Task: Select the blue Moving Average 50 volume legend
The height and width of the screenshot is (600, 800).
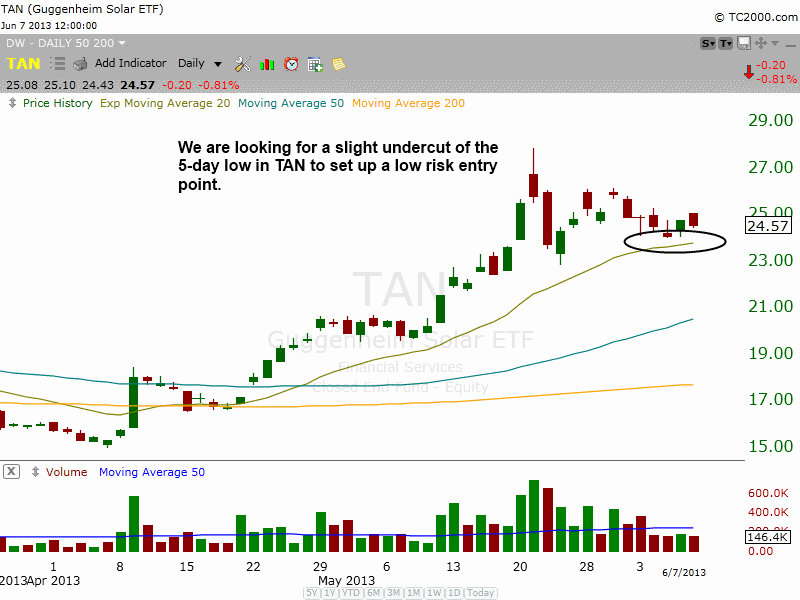Action: click(x=152, y=472)
